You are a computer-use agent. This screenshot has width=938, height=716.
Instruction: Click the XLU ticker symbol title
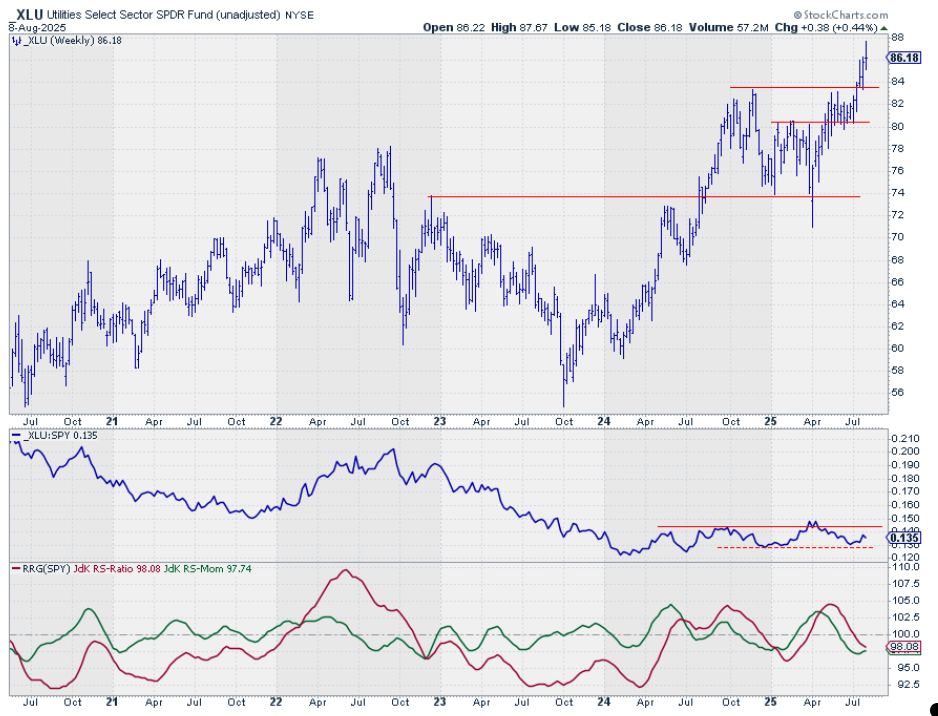[27, 16]
